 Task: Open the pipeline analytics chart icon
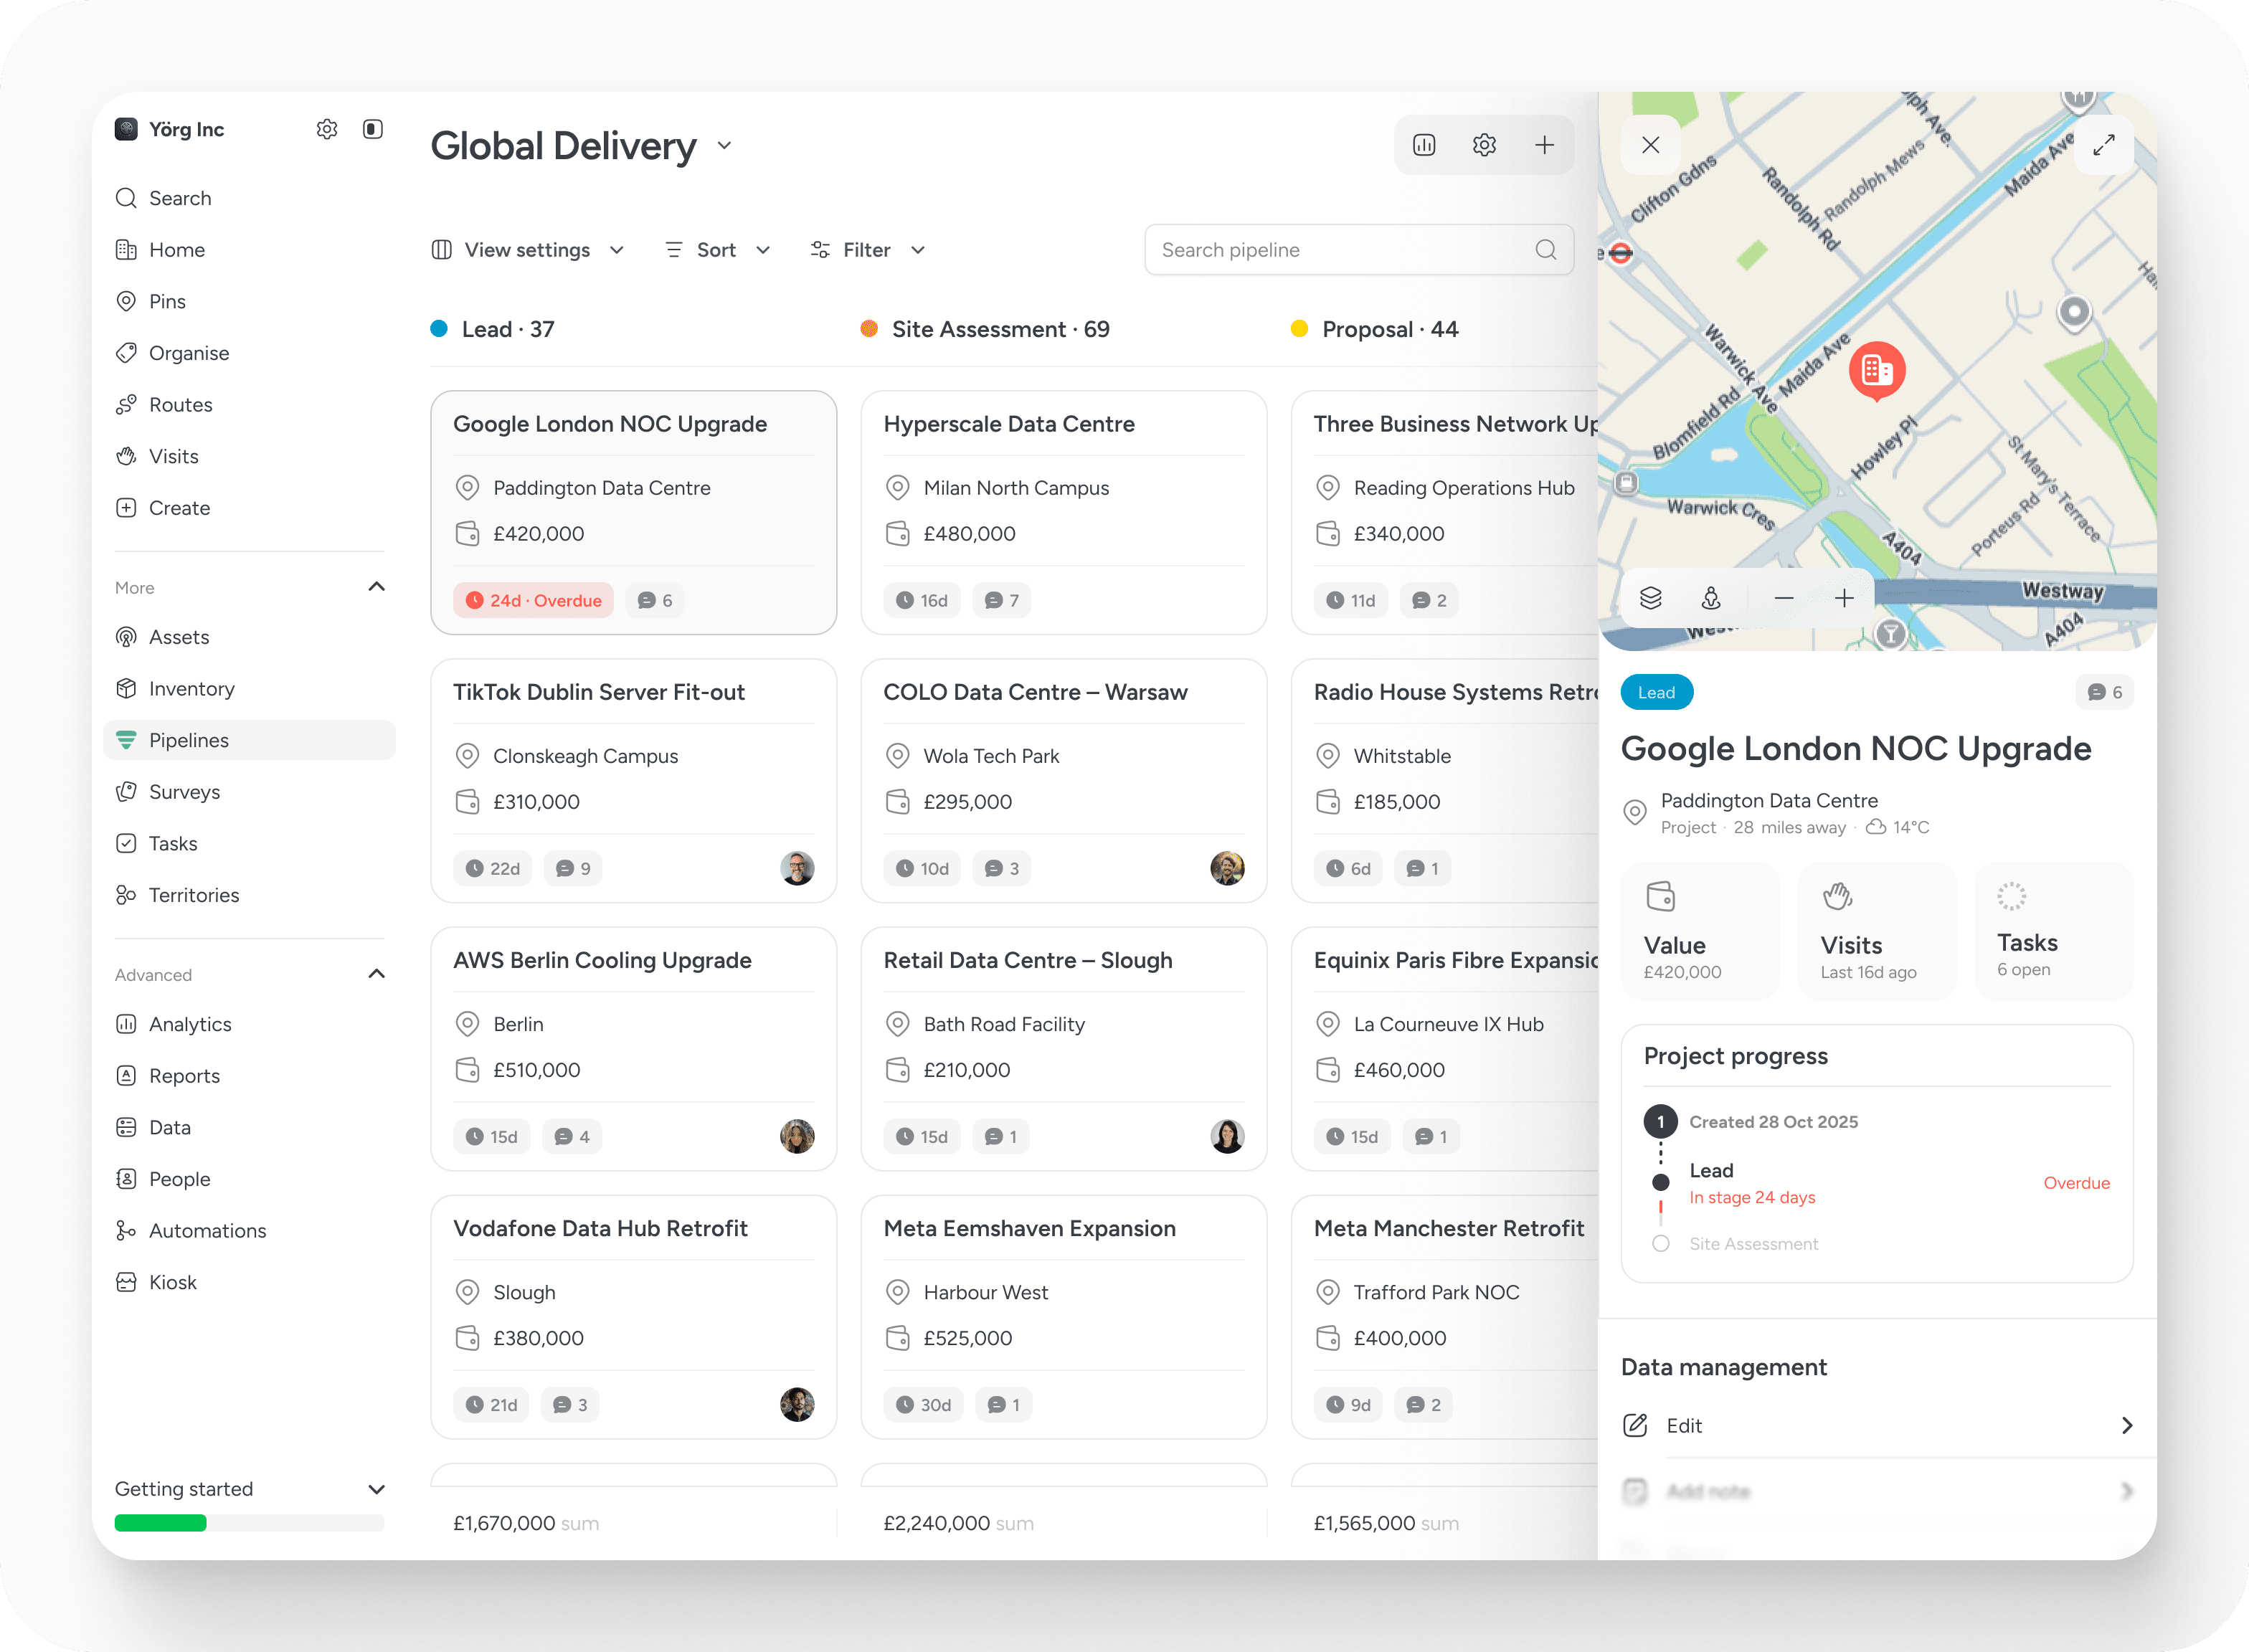coord(1424,145)
